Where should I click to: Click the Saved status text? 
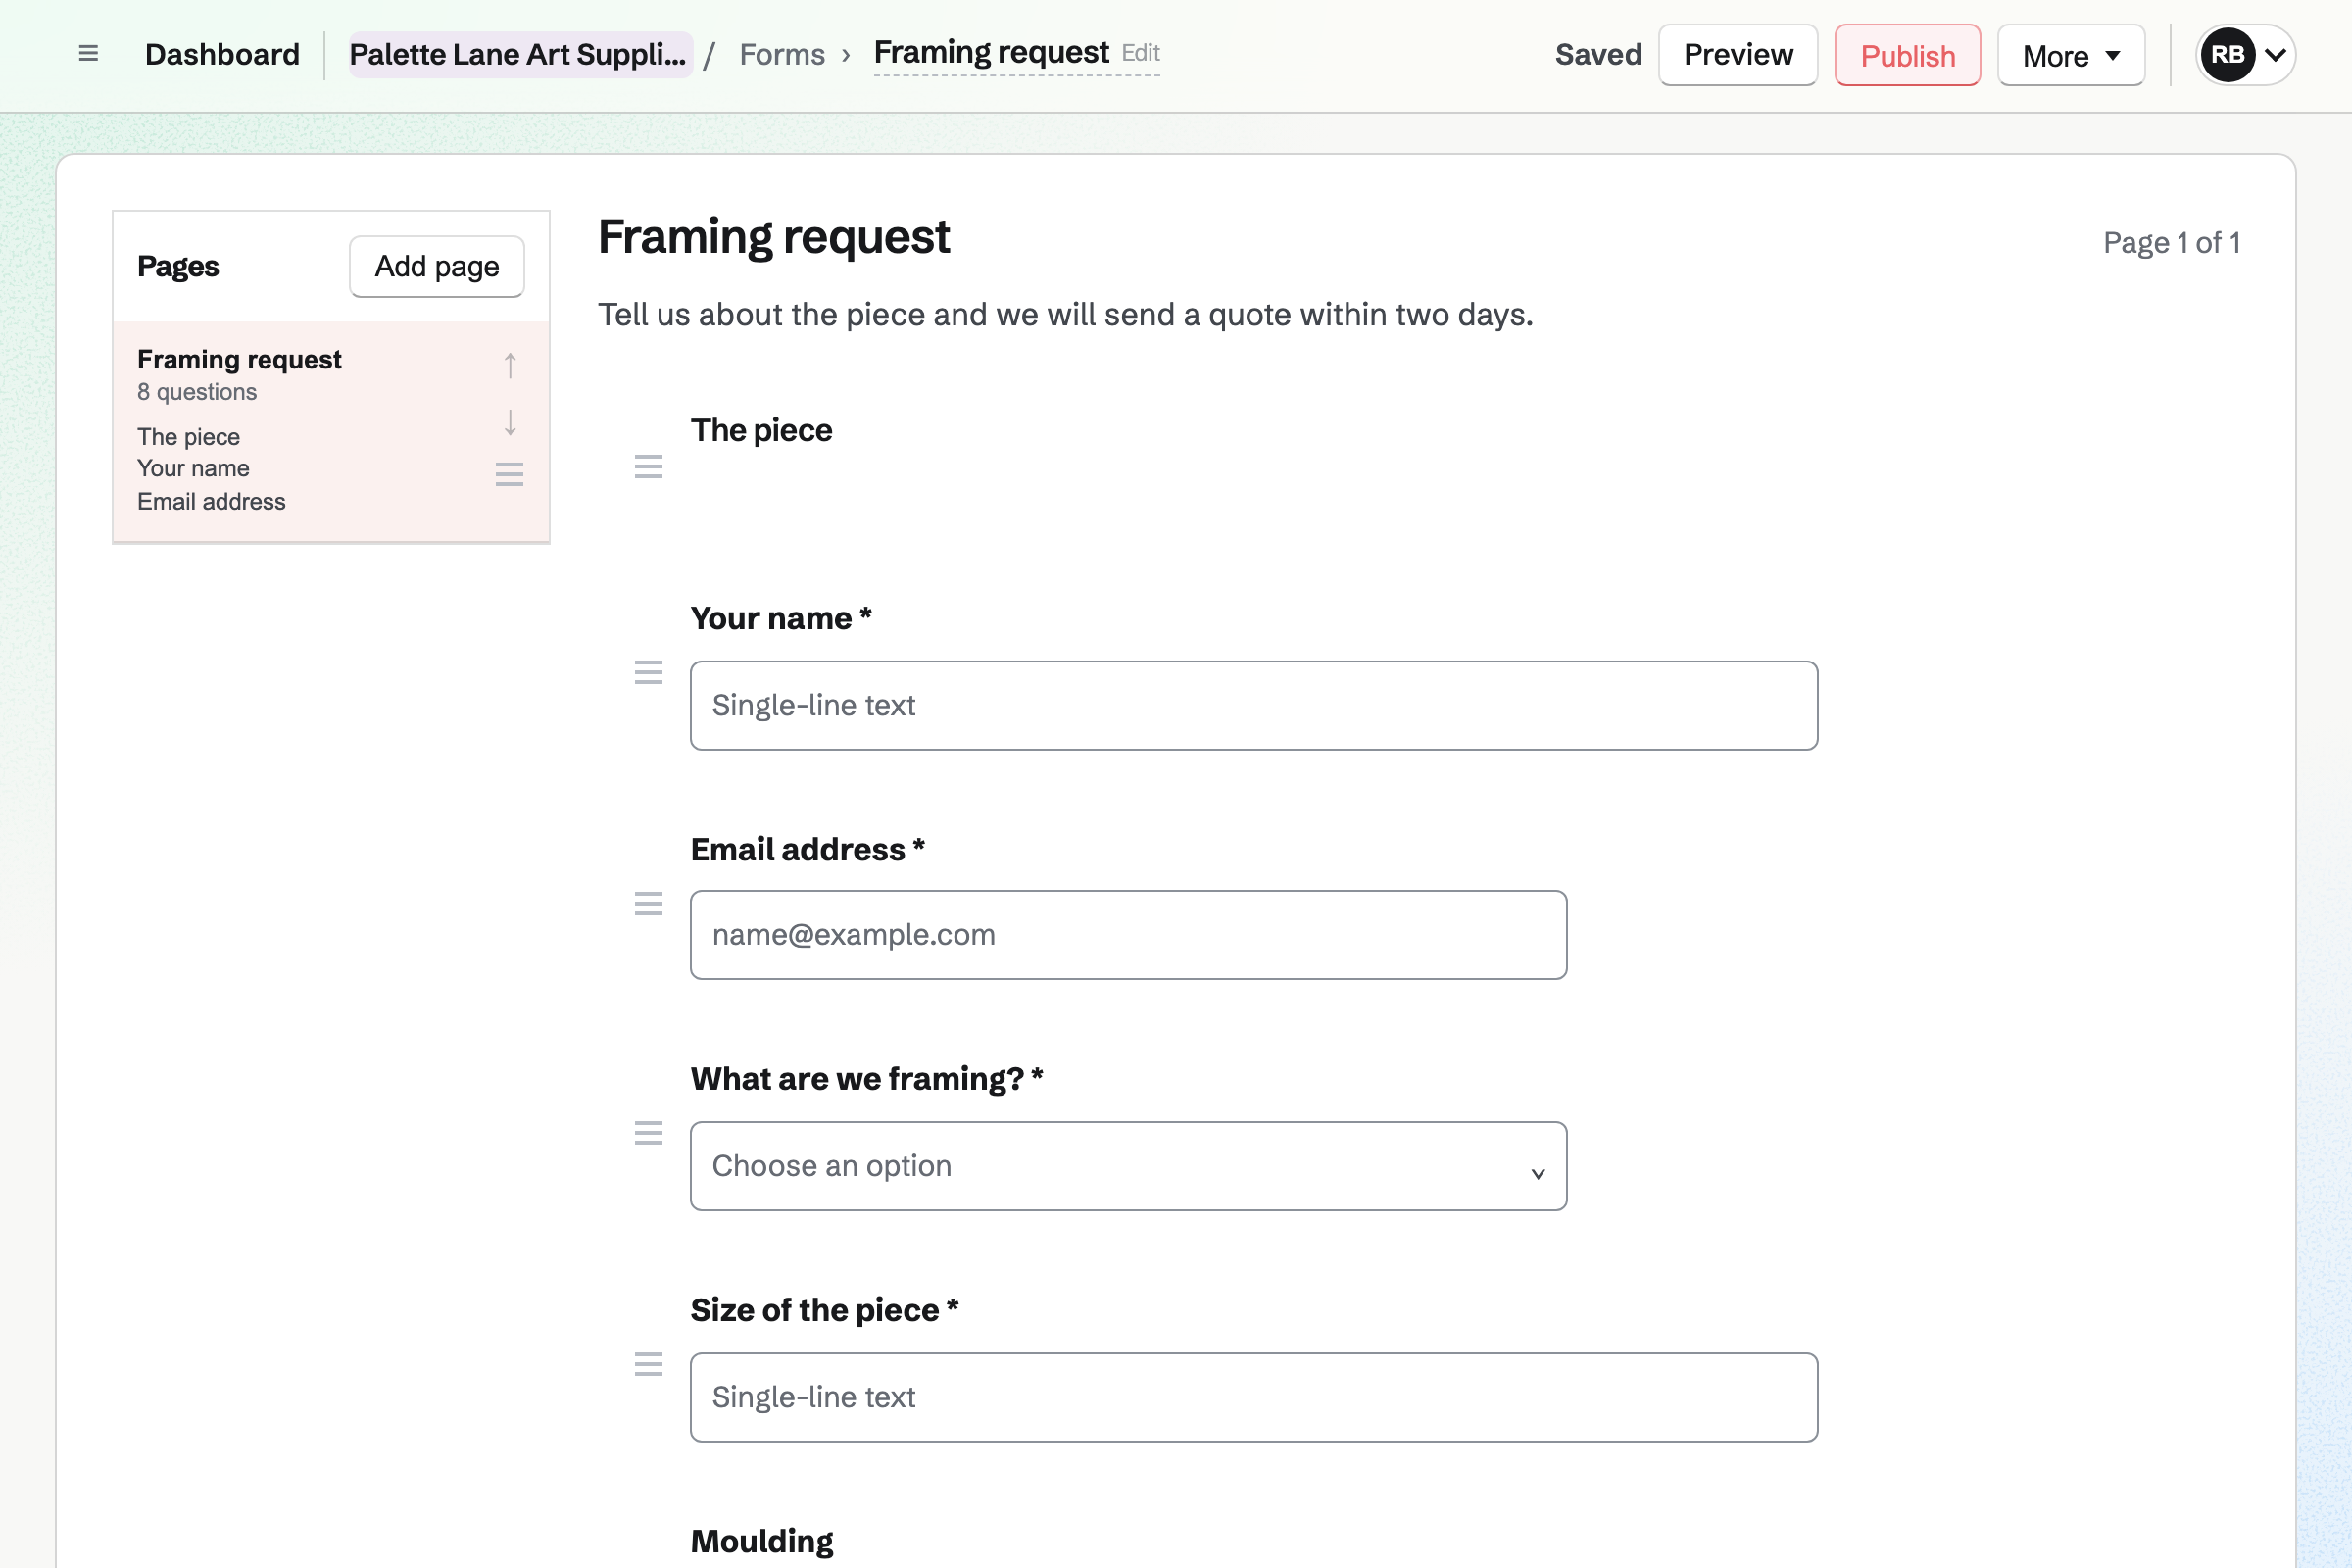[1598, 54]
